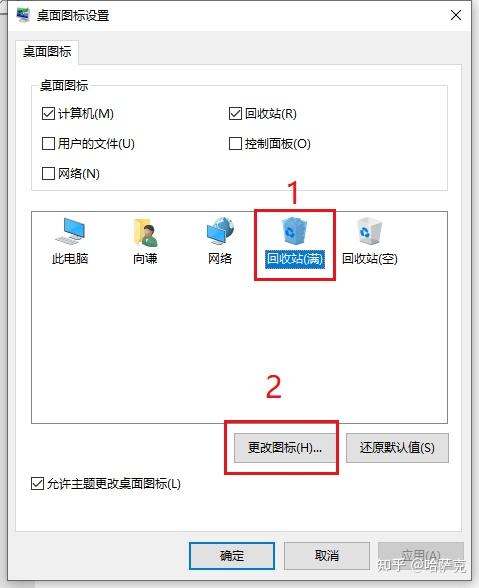Viewport: 479px width, 588px height.
Task: Close the 桌面图标设置 dialog
Action: (456, 15)
